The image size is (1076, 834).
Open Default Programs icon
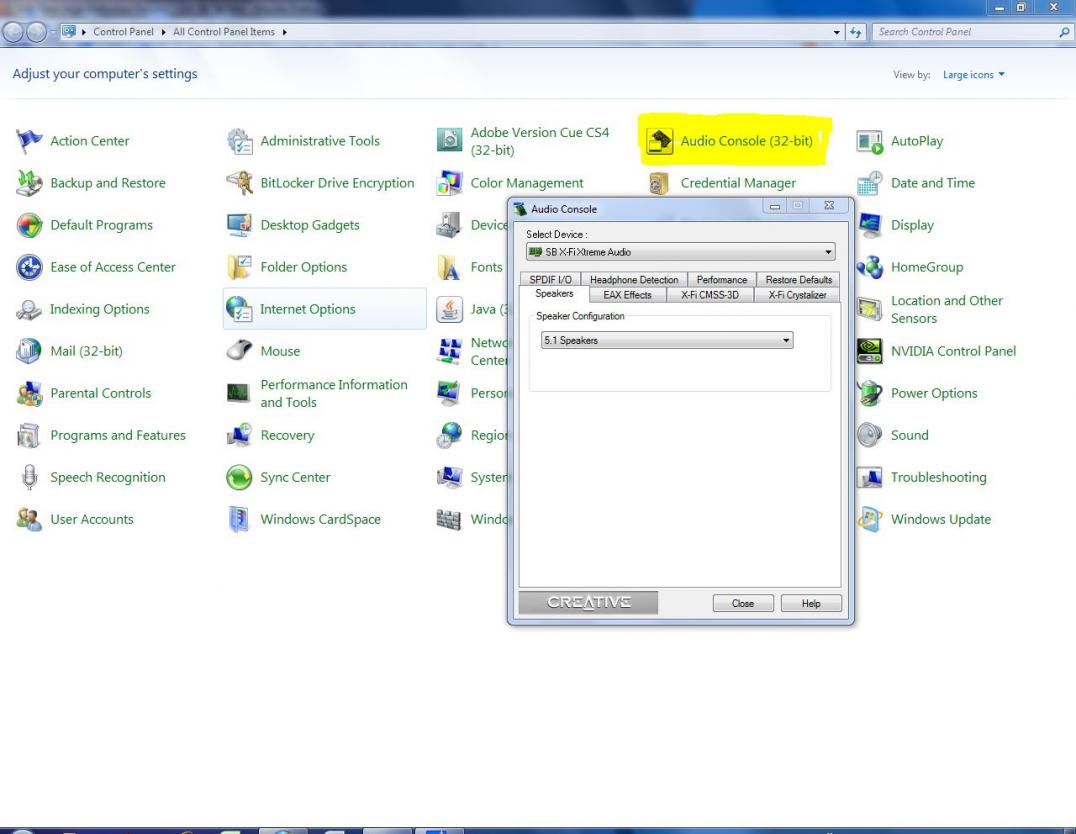29,225
